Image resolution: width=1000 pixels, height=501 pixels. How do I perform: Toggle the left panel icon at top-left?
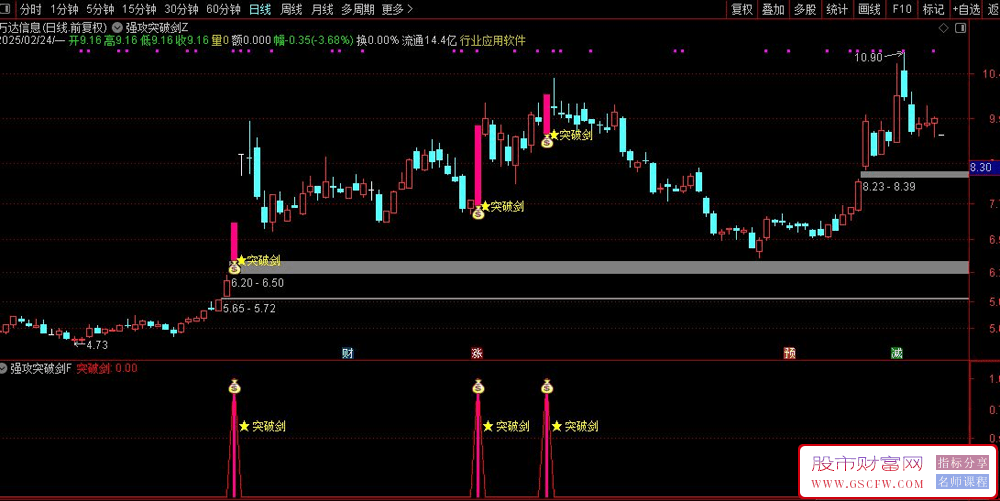[x=5, y=9]
